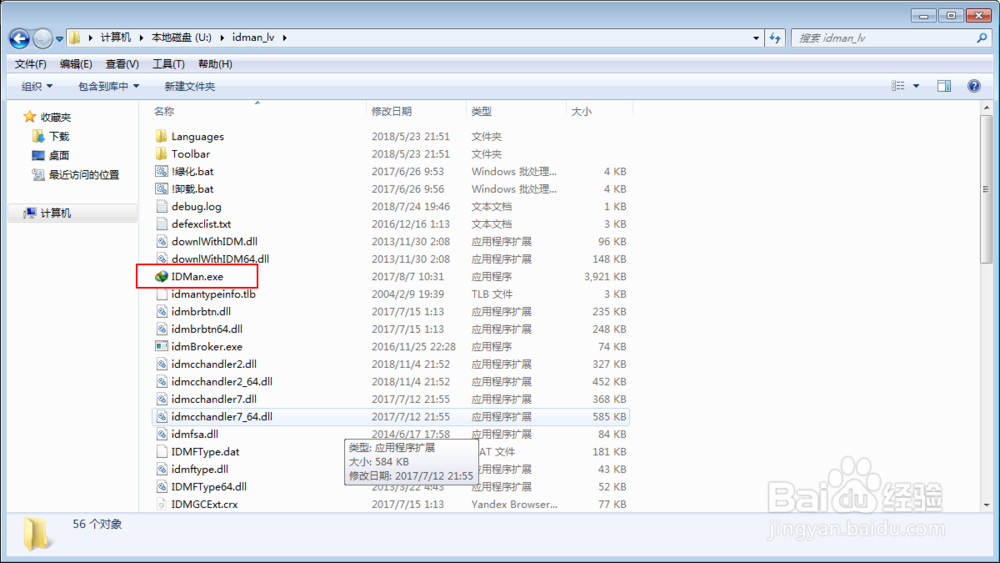The height and width of the screenshot is (563, 1000).
Task: Open the more view options arrow
Action: tap(916, 86)
